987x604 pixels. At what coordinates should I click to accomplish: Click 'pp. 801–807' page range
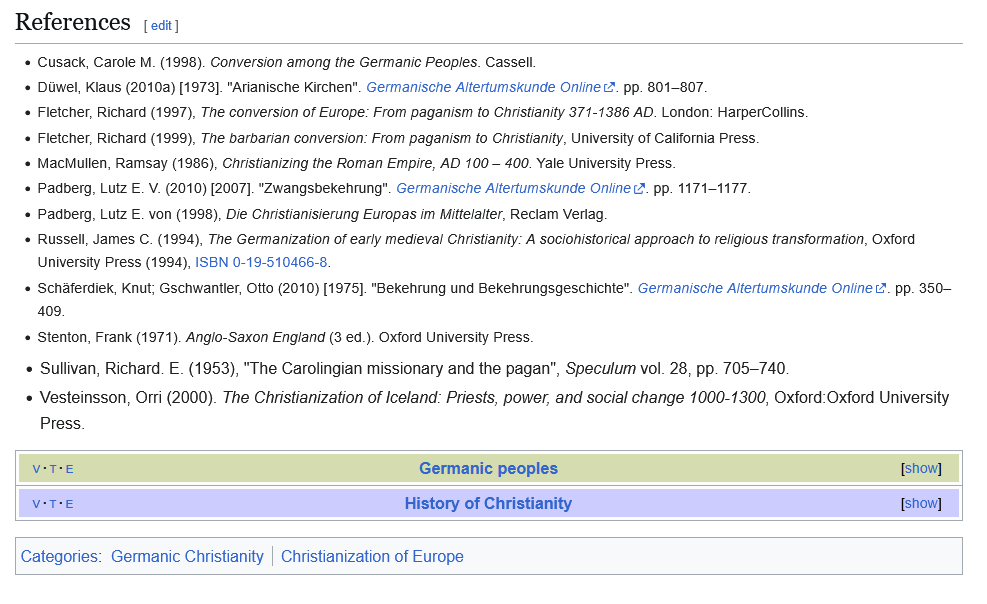click(664, 87)
